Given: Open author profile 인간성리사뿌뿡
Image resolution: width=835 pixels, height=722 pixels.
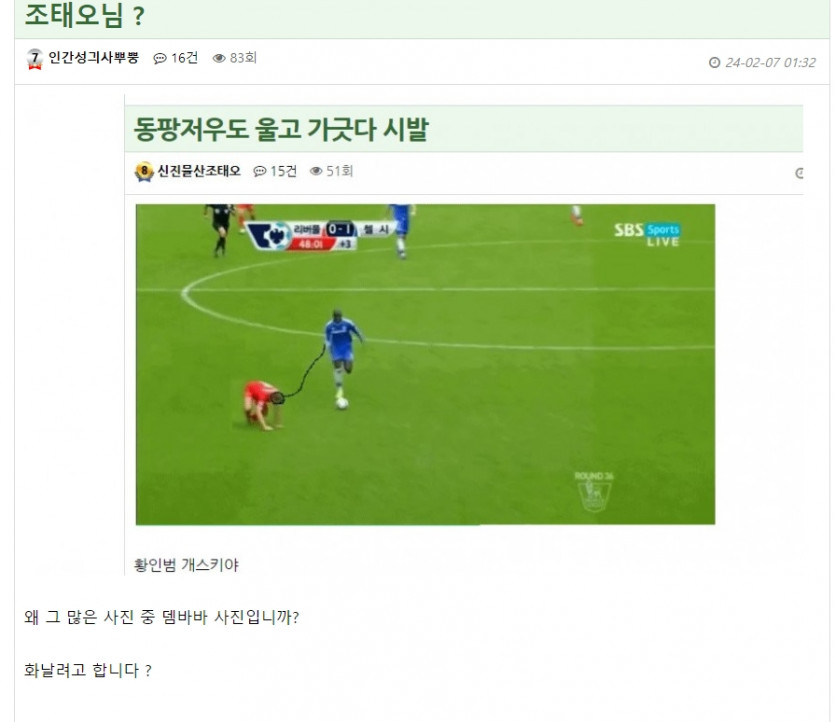Looking at the screenshot, I should coord(93,58).
